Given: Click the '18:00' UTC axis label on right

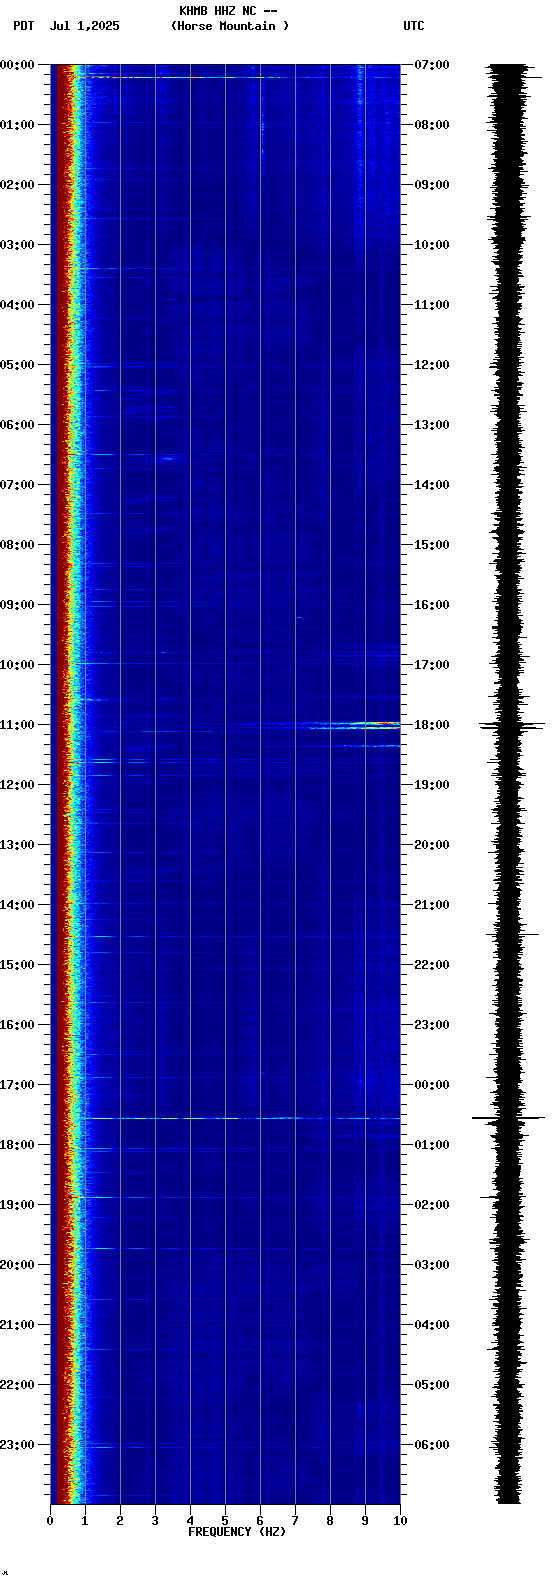Looking at the screenshot, I should click(431, 725).
